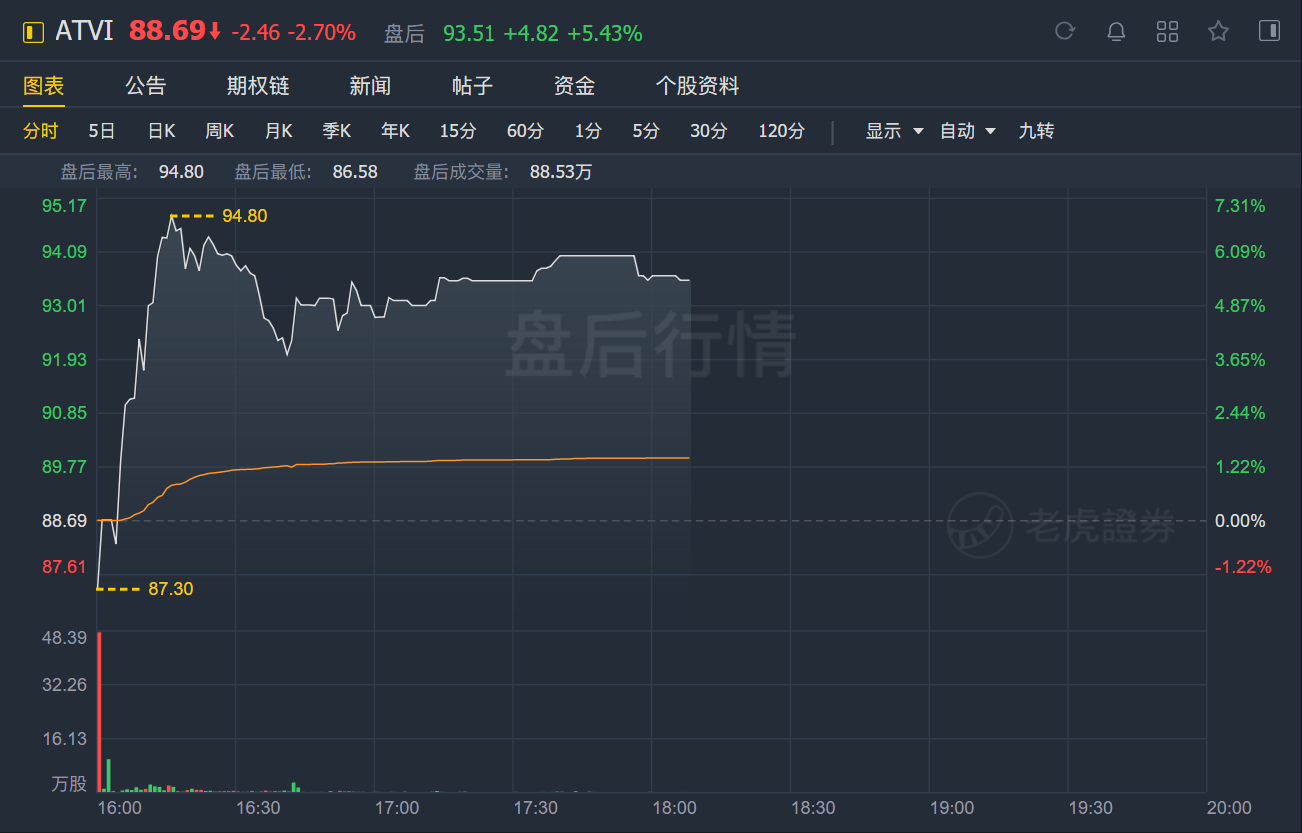Add ATVI to favorites with star
The image size is (1302, 833).
1218,31
